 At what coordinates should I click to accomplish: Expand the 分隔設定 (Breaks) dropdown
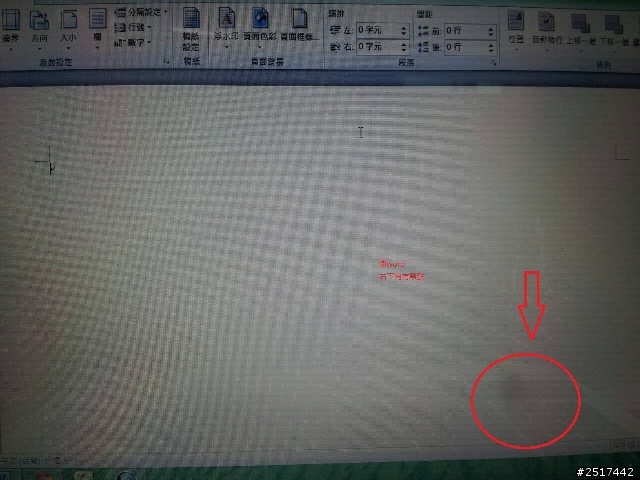tap(141, 12)
